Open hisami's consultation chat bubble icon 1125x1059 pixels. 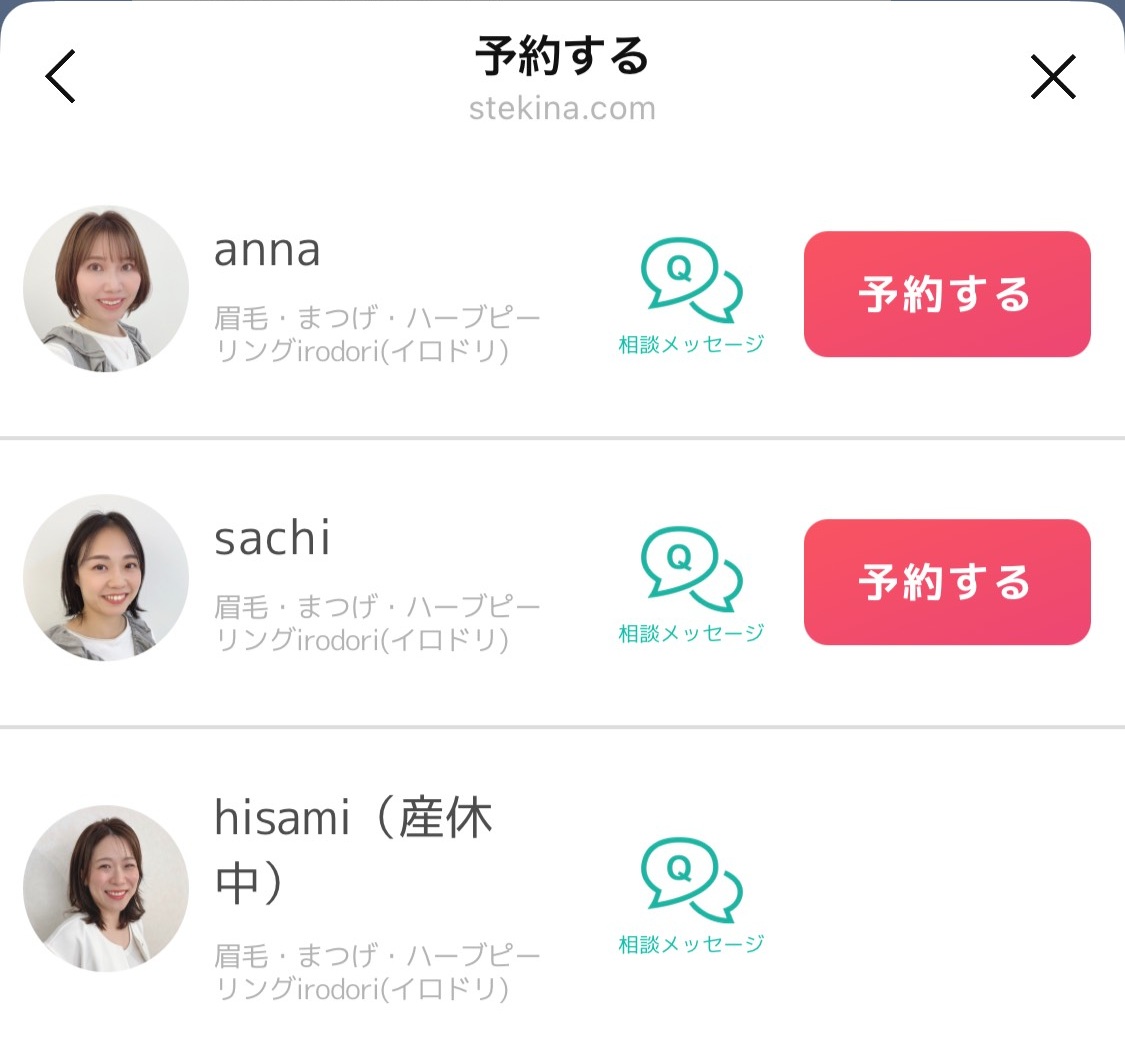pyautogui.click(x=691, y=880)
